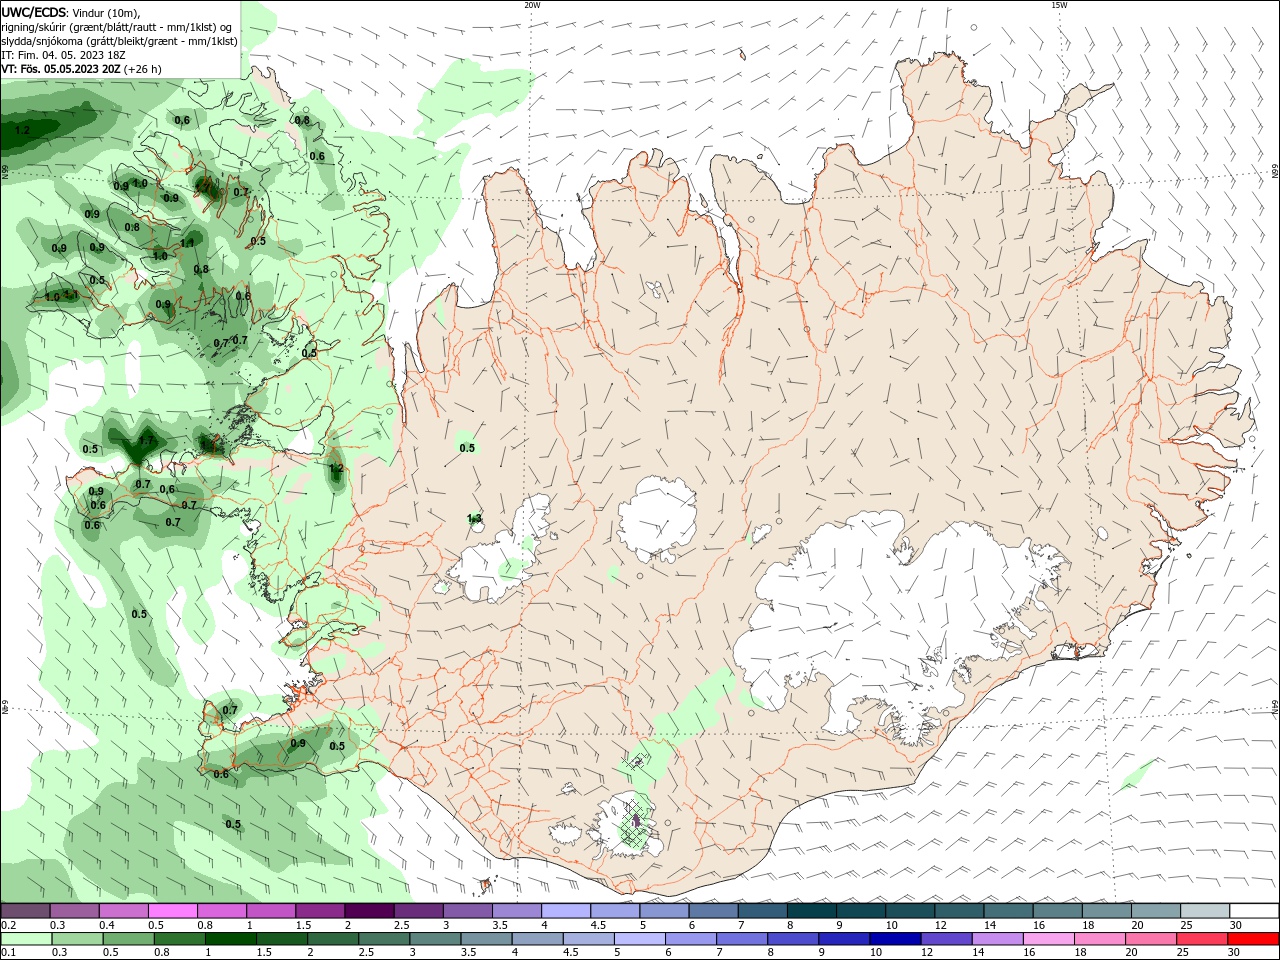
Task: Click the round white Hofsjökull glacier in the centre
Action: (658, 519)
